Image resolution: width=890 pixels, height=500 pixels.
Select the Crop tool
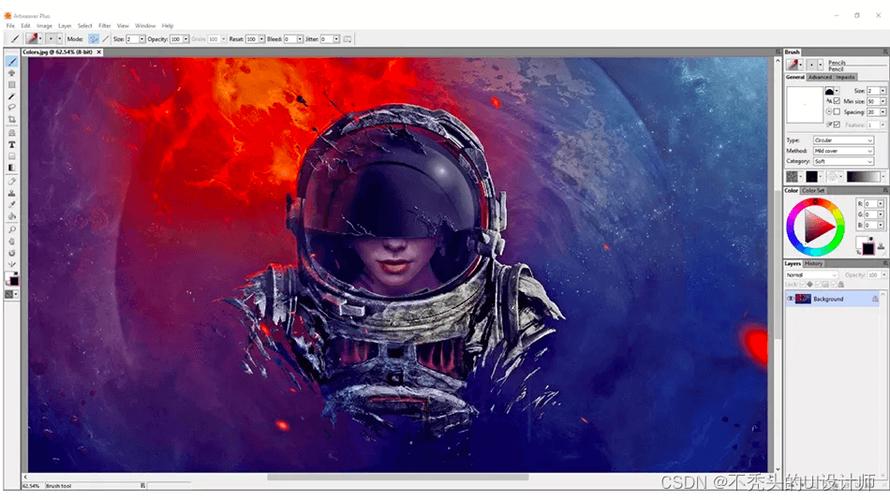pyautogui.click(x=11, y=120)
